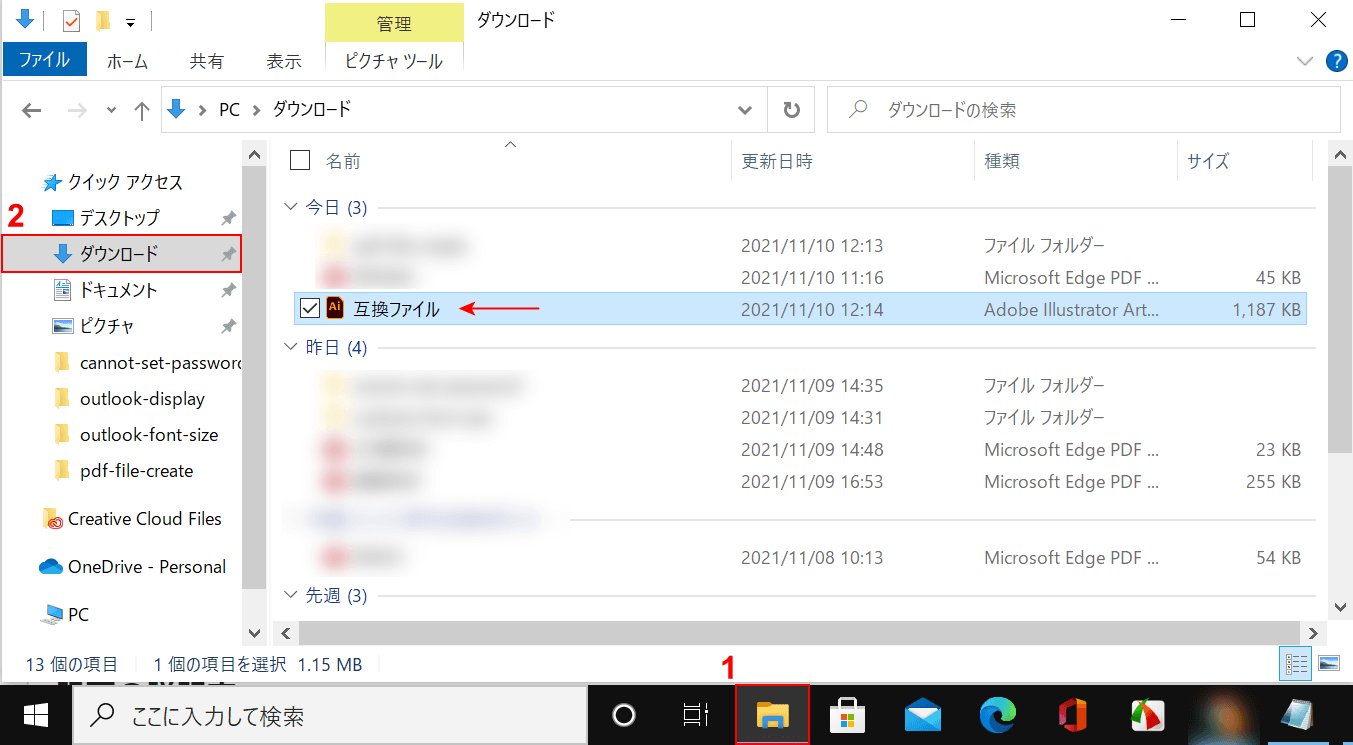Click the Cortana circle icon
This screenshot has width=1353, height=745.
[624, 715]
